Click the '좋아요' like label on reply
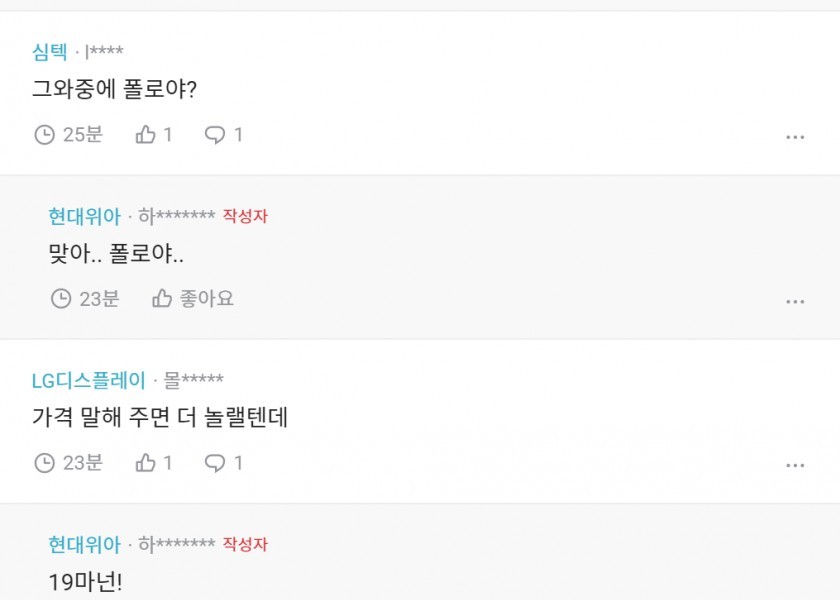This screenshot has height=600, width=840. click(x=206, y=299)
